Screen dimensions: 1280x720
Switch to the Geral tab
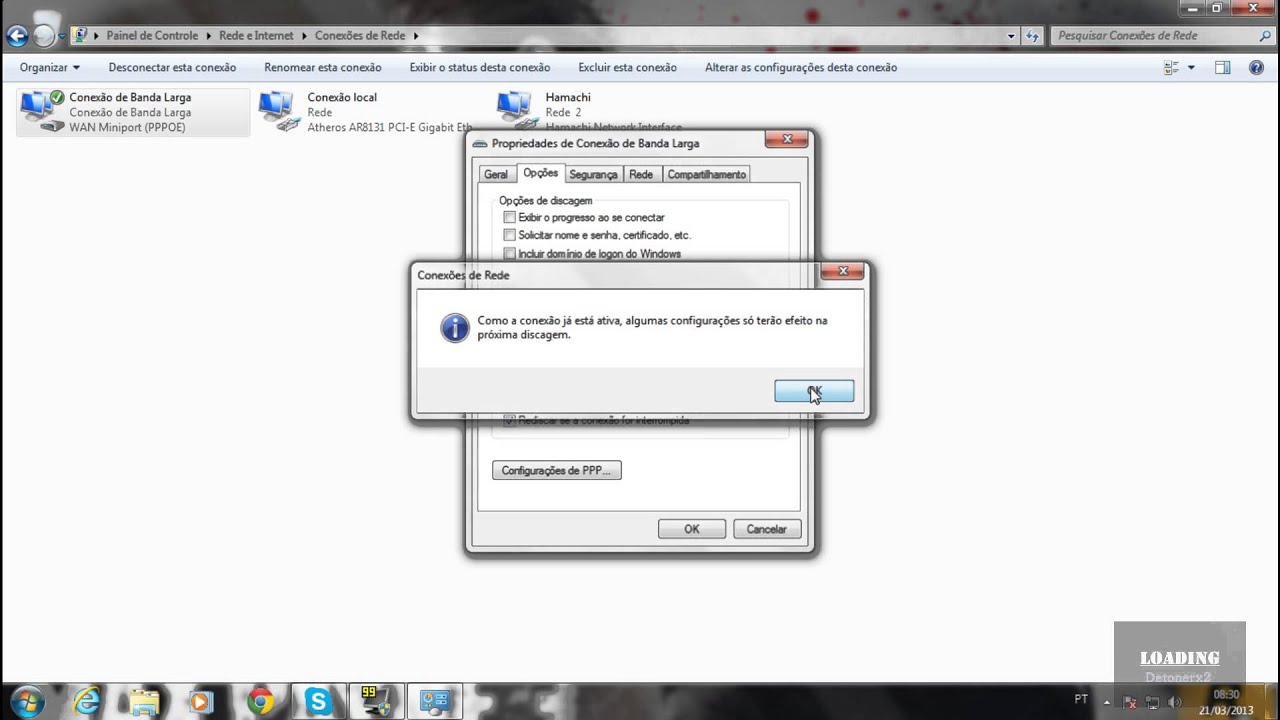(x=496, y=175)
